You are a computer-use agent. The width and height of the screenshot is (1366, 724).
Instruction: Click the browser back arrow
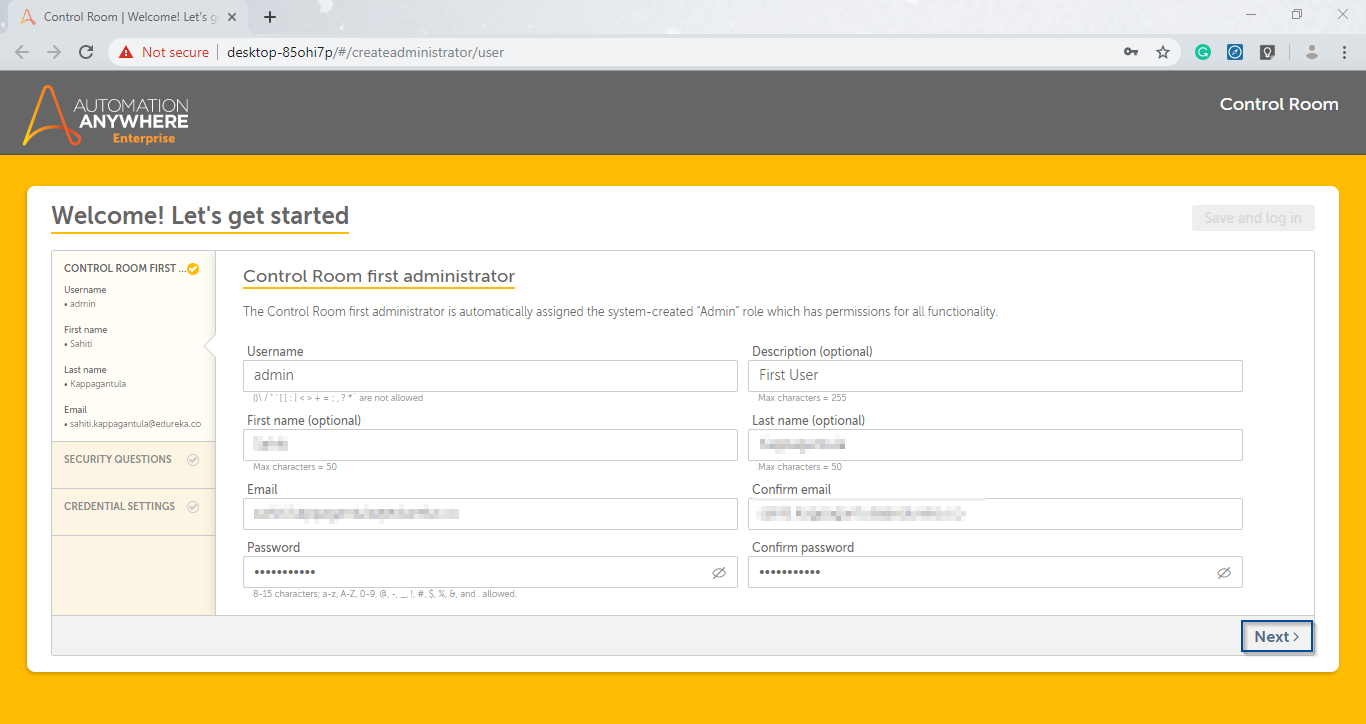22,52
